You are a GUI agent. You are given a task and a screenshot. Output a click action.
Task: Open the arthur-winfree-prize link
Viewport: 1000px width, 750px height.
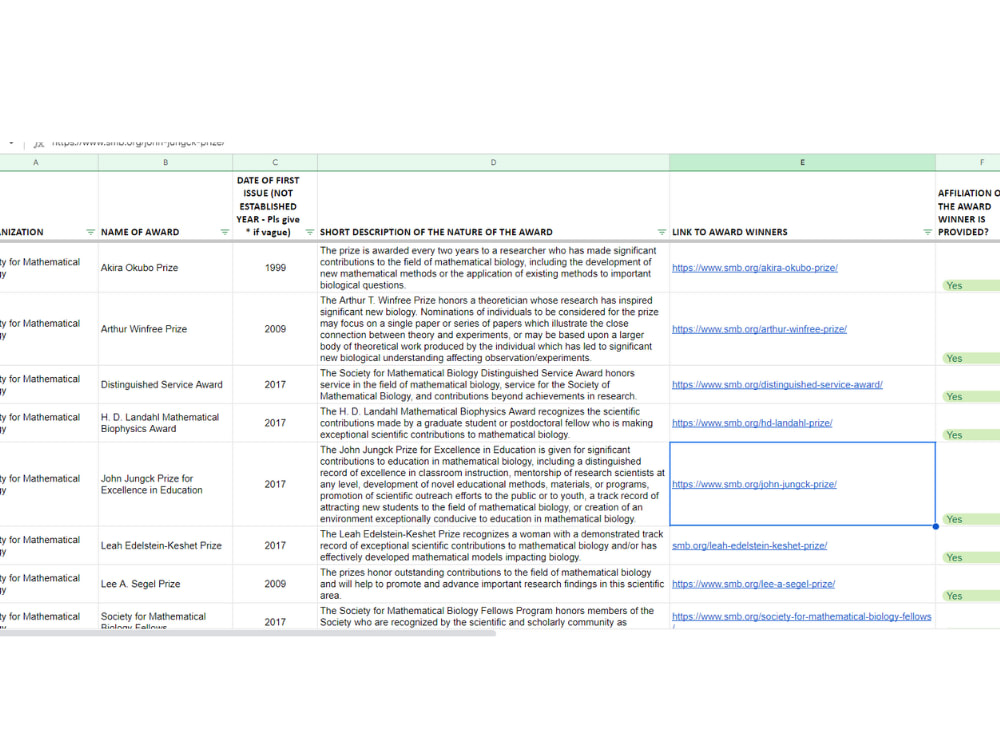759,329
